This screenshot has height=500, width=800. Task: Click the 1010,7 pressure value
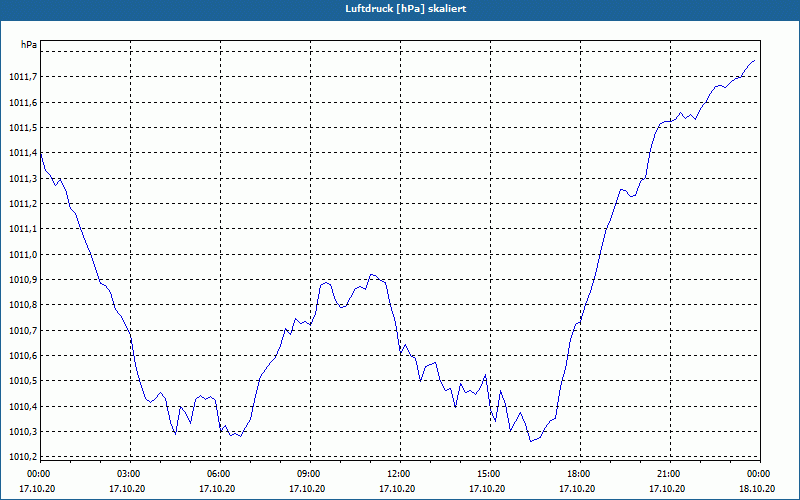[x=23, y=331]
